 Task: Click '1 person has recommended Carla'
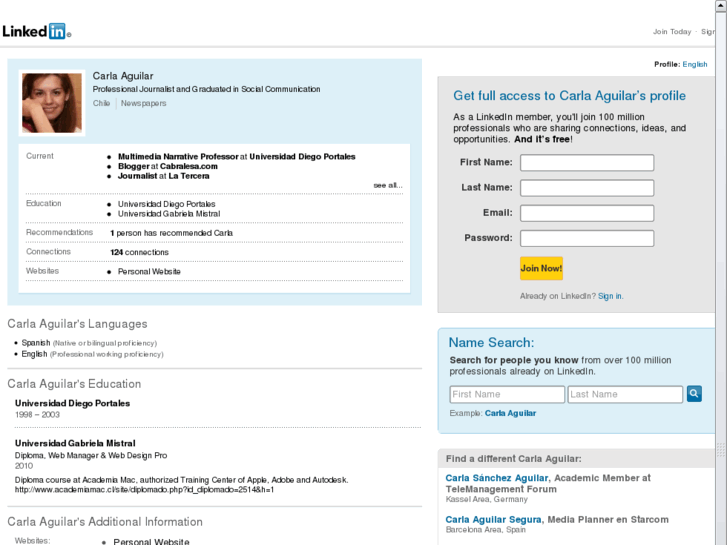tap(171, 233)
